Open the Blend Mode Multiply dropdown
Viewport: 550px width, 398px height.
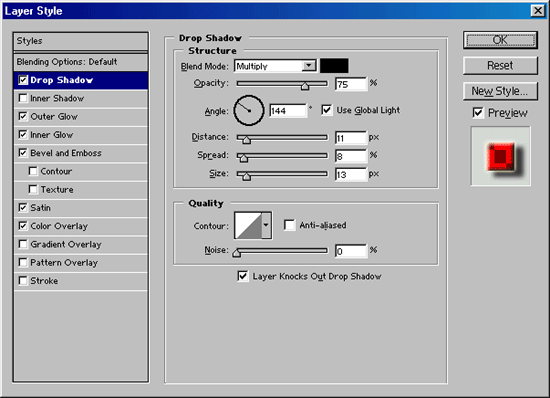275,66
